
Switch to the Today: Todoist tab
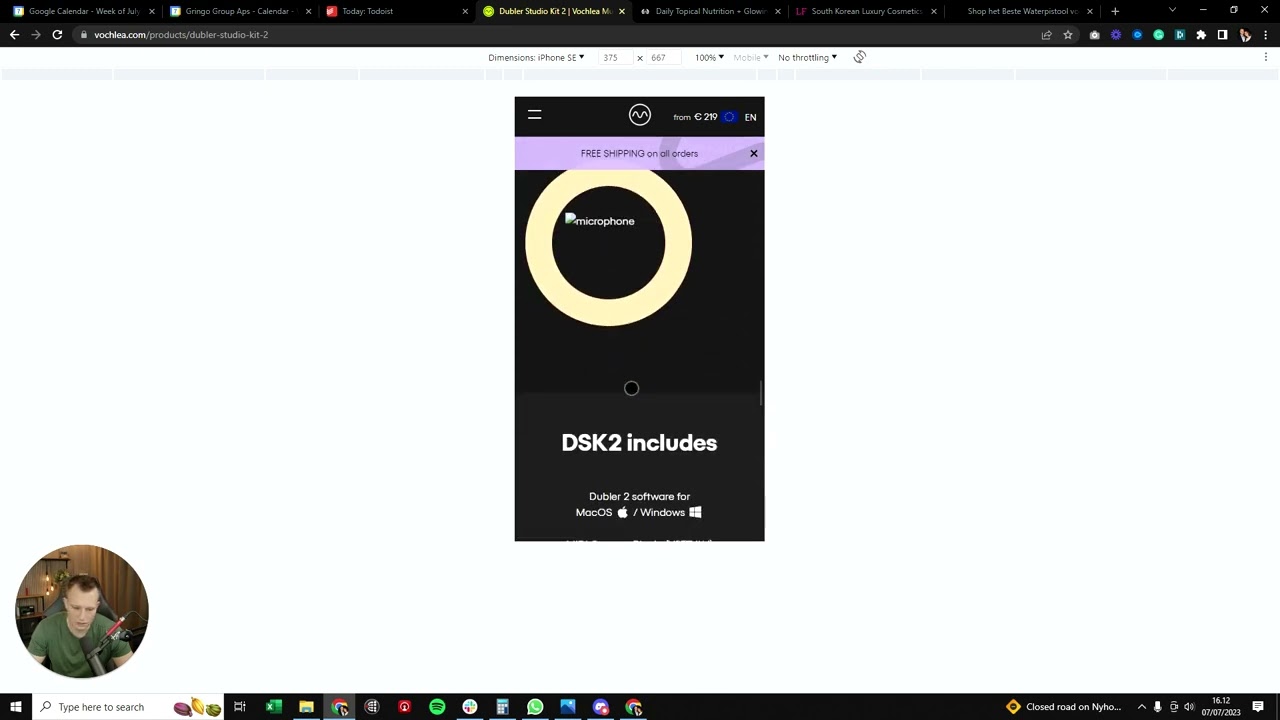pyautogui.click(x=397, y=11)
